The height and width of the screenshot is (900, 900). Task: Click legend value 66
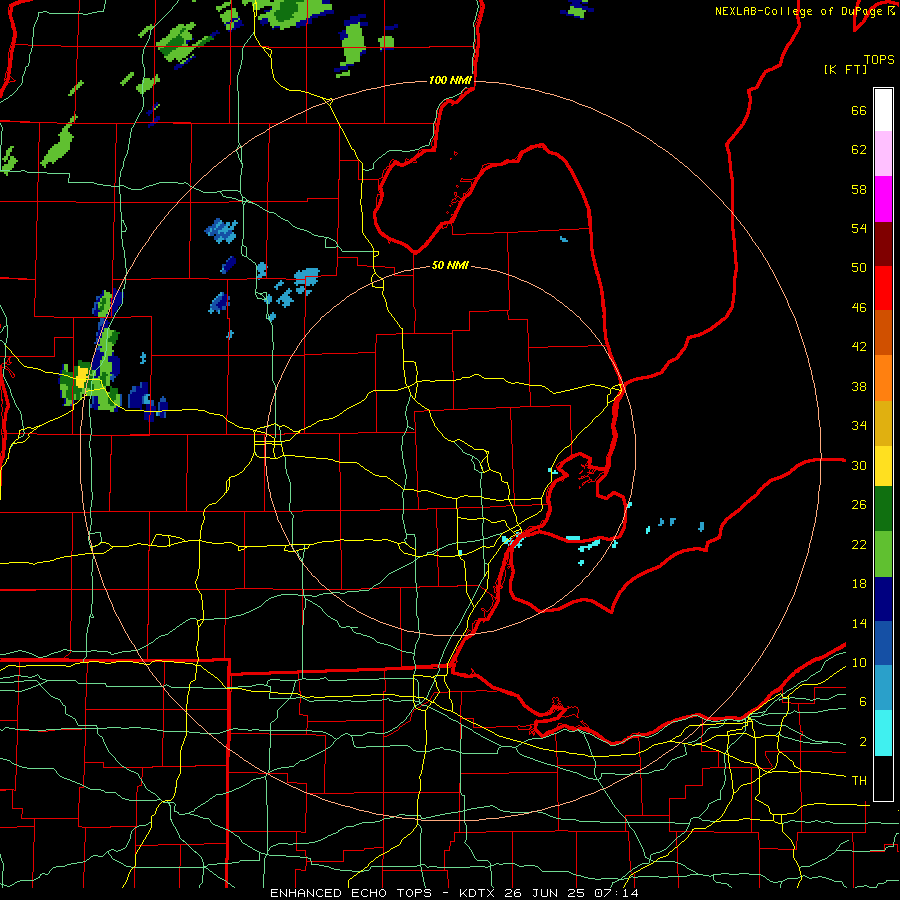(859, 110)
